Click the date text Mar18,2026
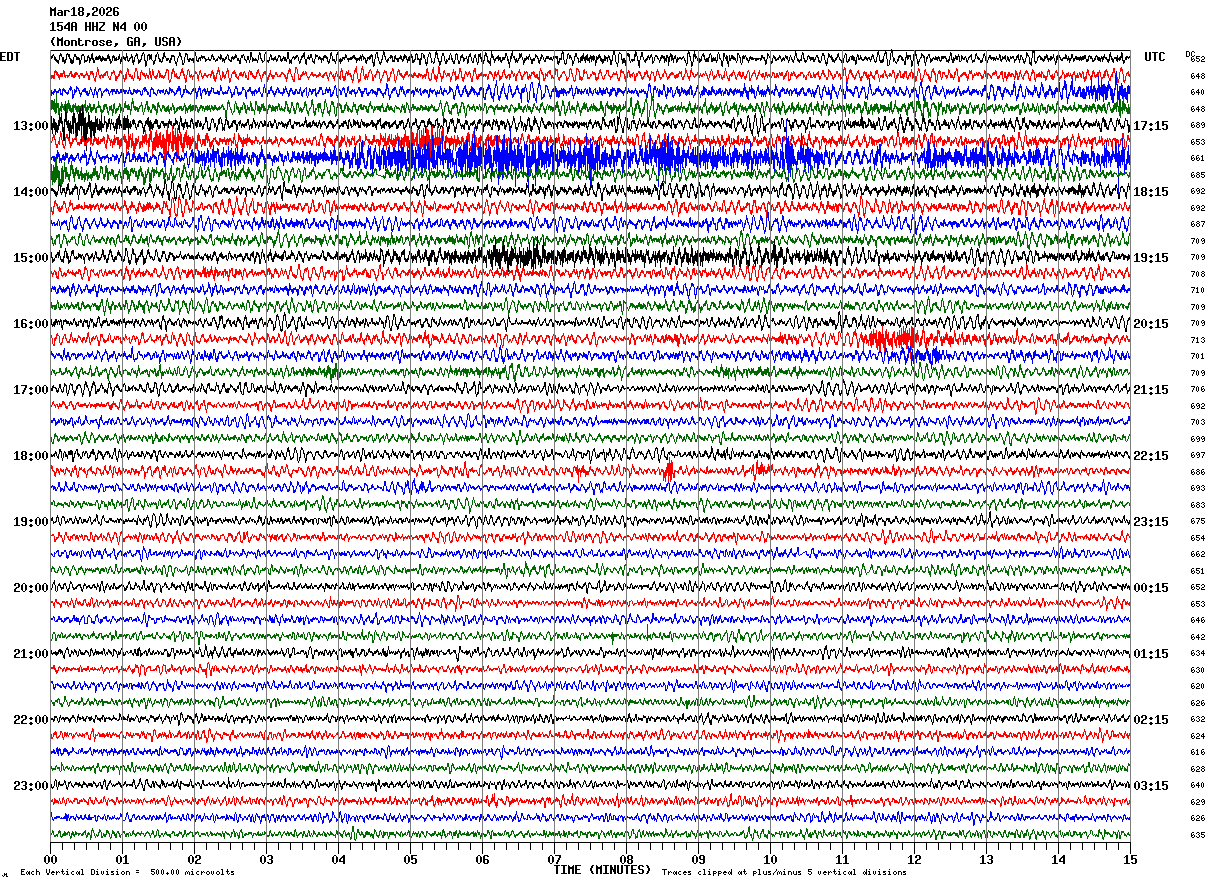Screen dimensions: 1210x886 tap(84, 12)
